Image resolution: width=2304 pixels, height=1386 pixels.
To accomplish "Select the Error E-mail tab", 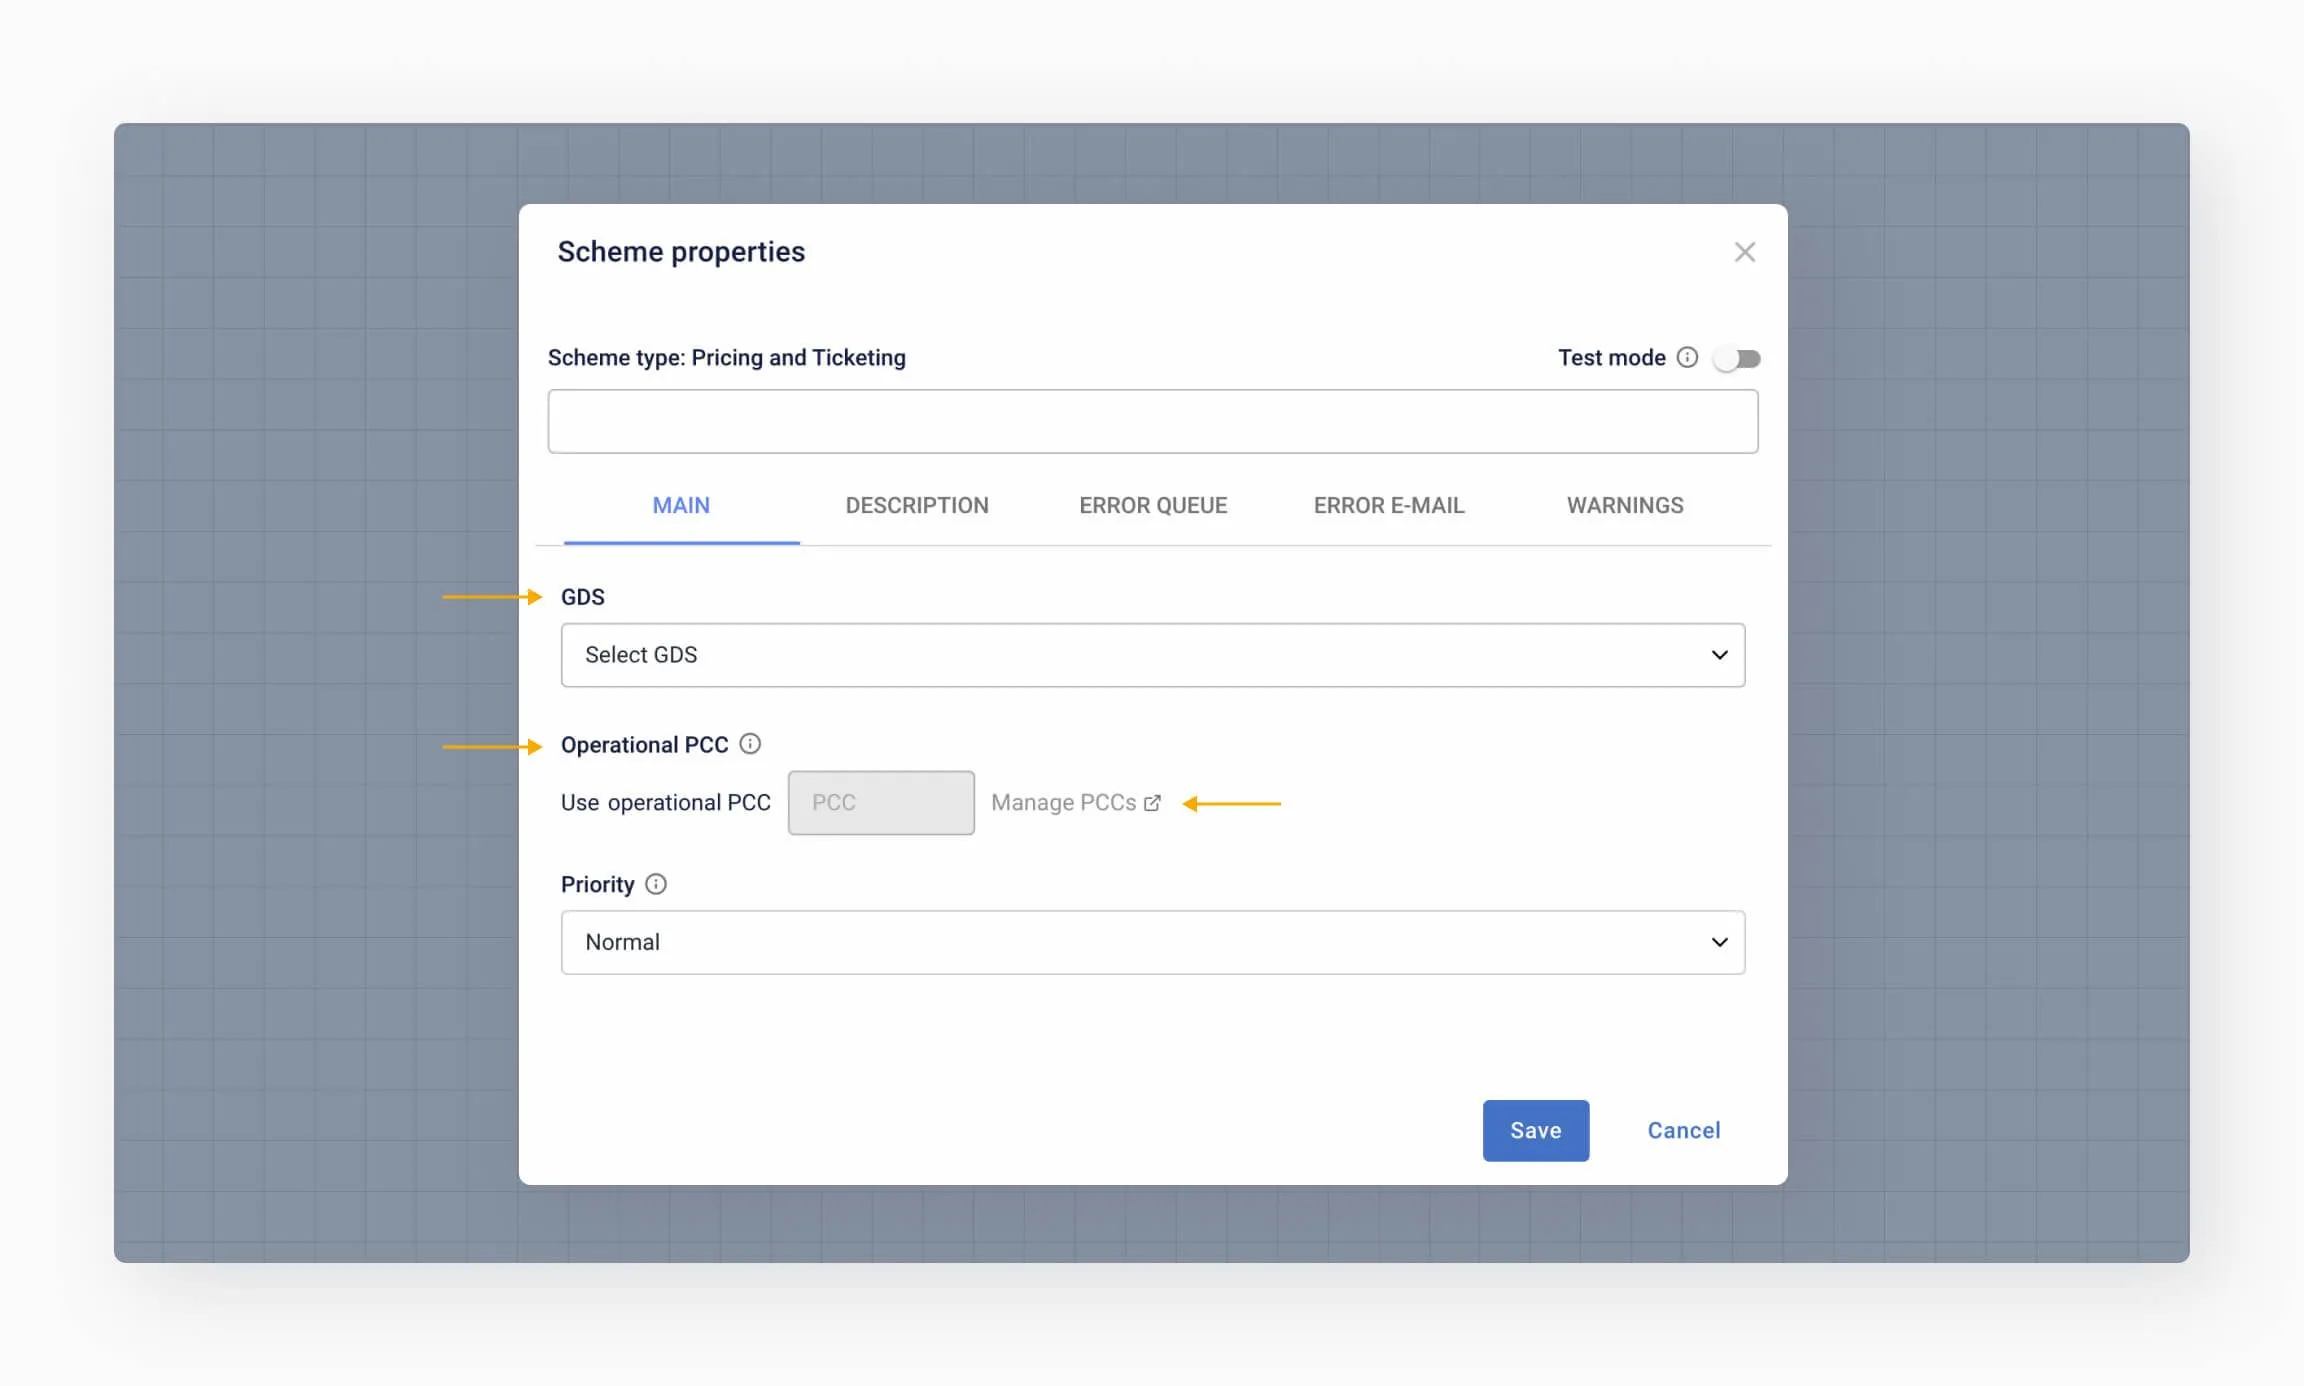I will click(x=1389, y=506).
